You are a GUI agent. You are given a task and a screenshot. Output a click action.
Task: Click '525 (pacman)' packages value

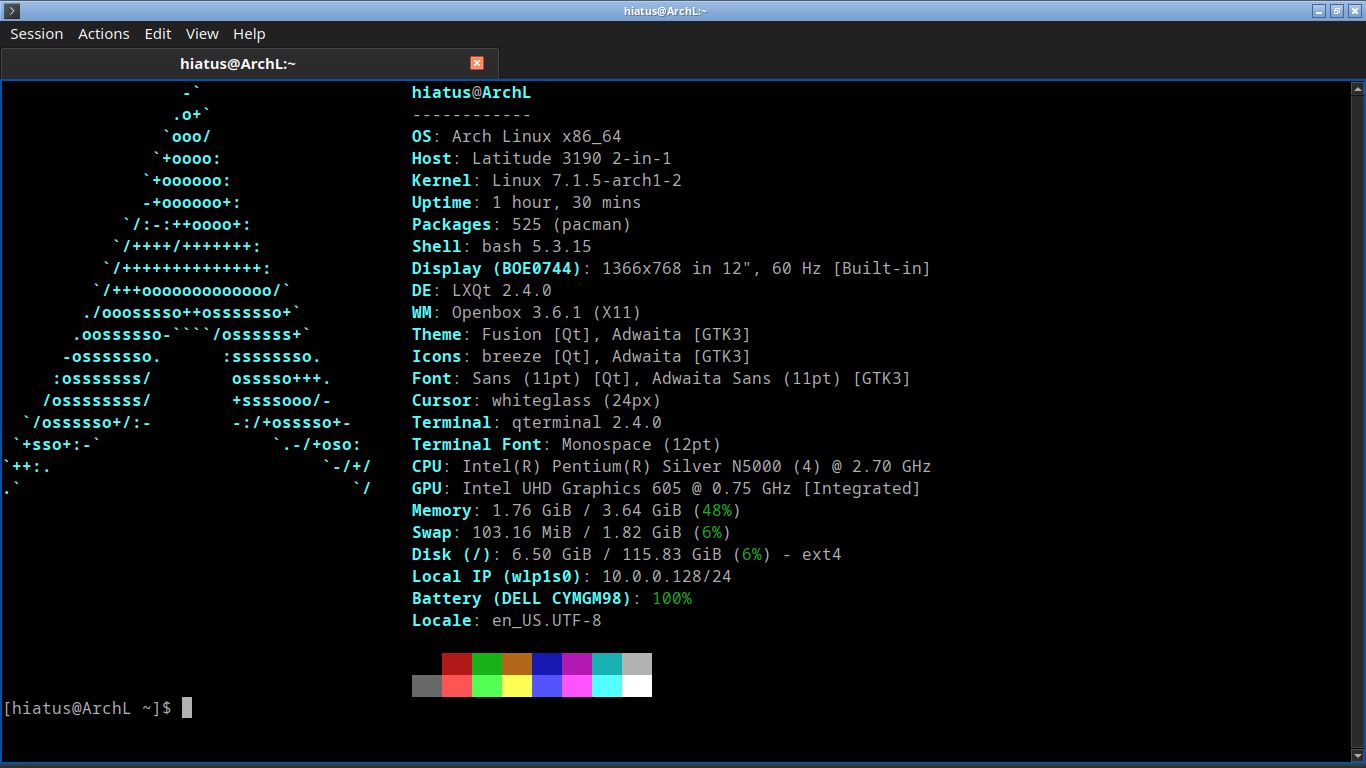click(x=572, y=225)
